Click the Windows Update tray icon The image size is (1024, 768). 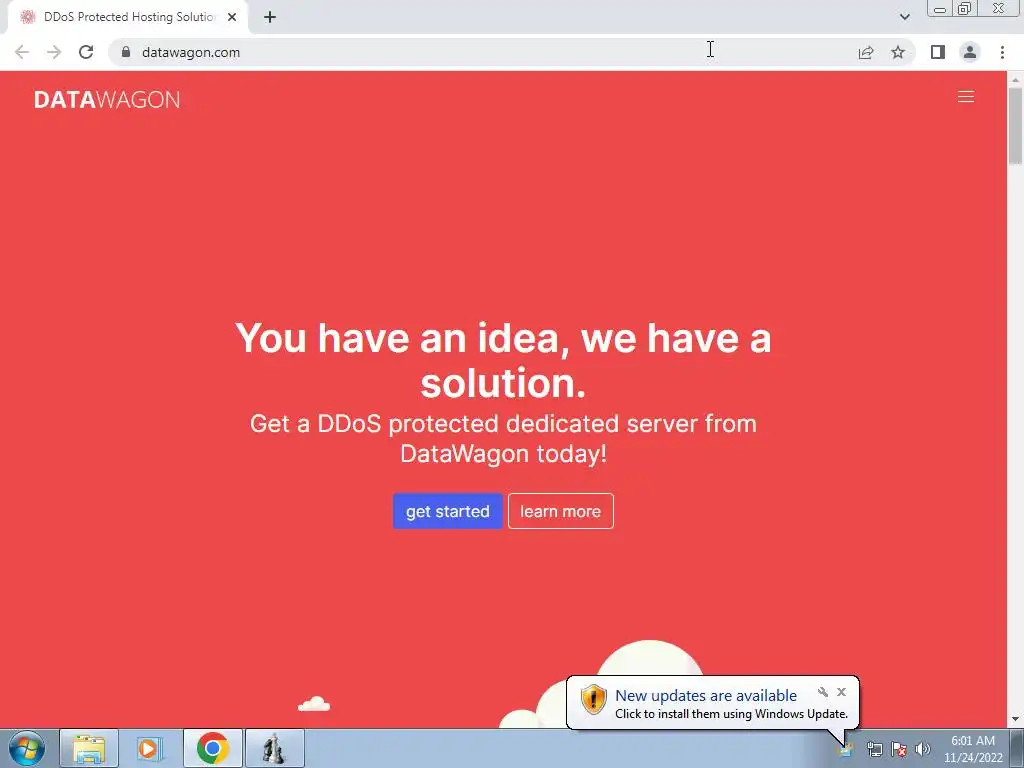tap(846, 749)
